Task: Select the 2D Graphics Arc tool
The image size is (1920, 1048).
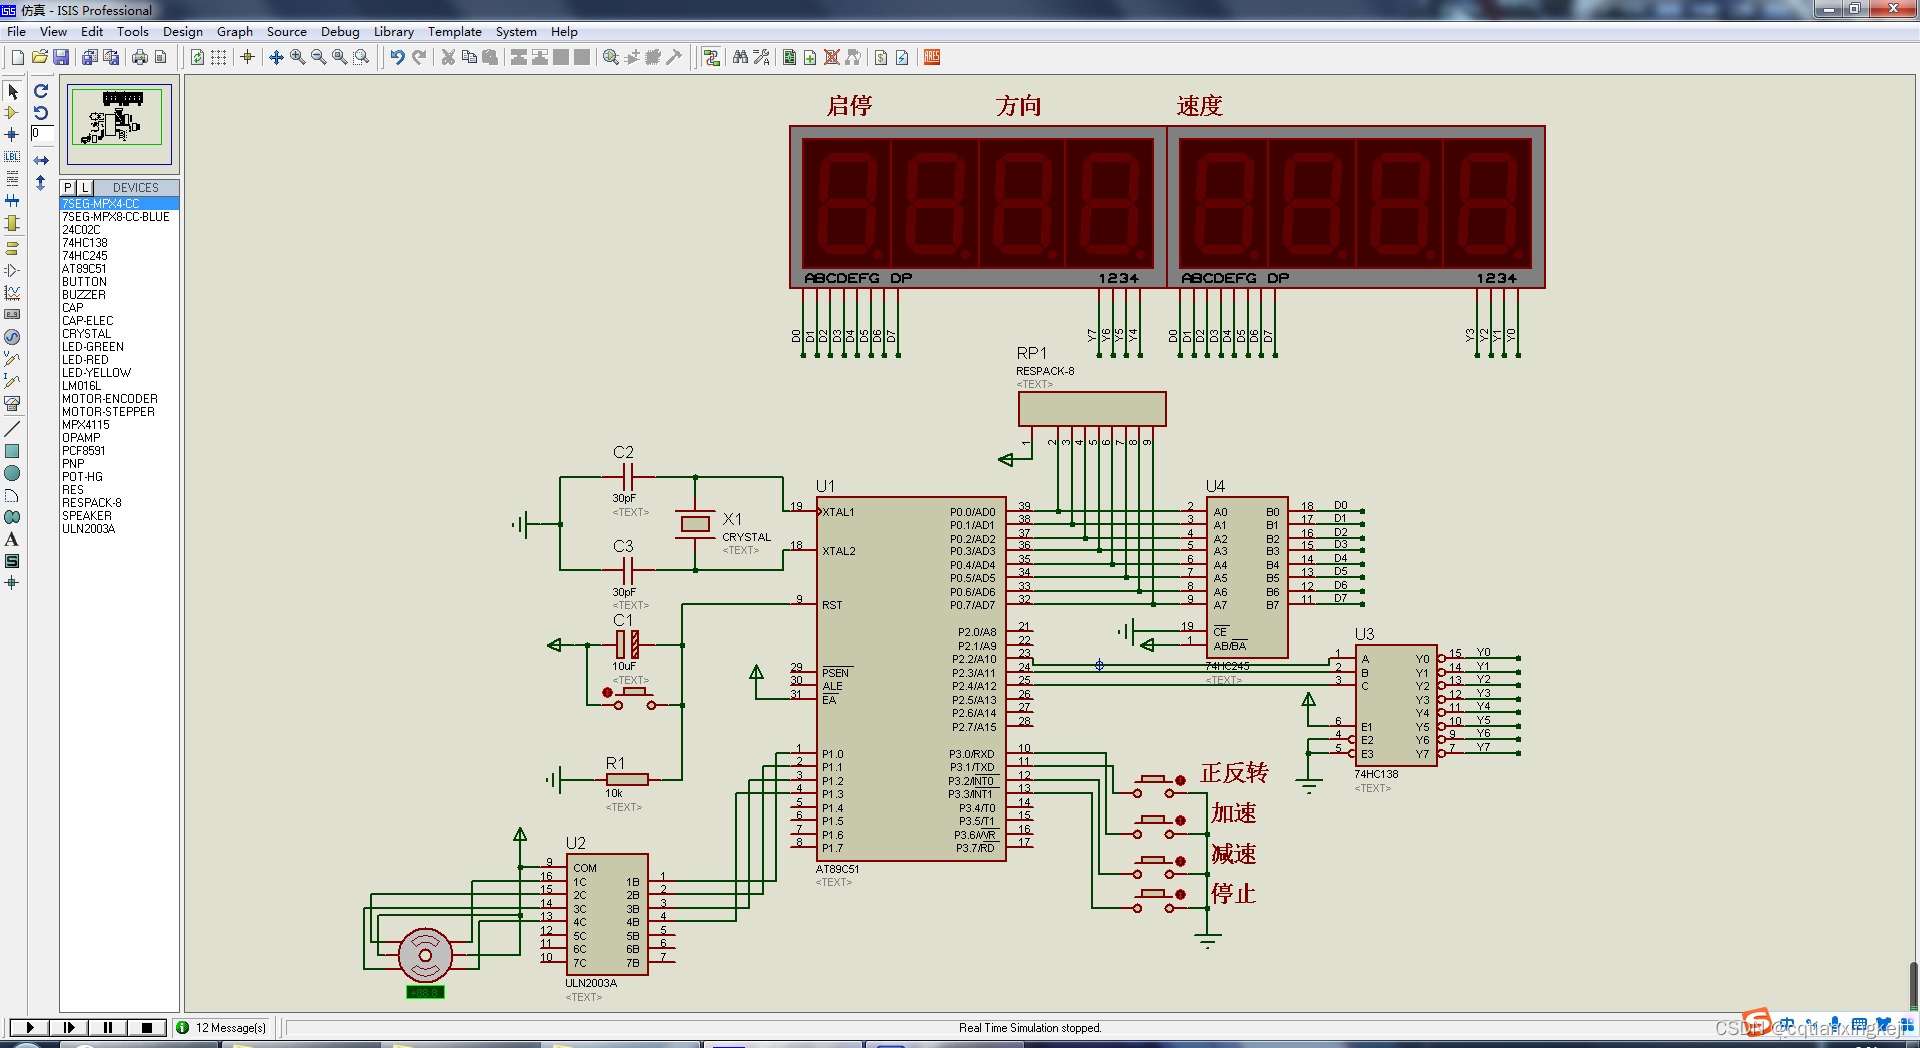Action: tap(12, 495)
